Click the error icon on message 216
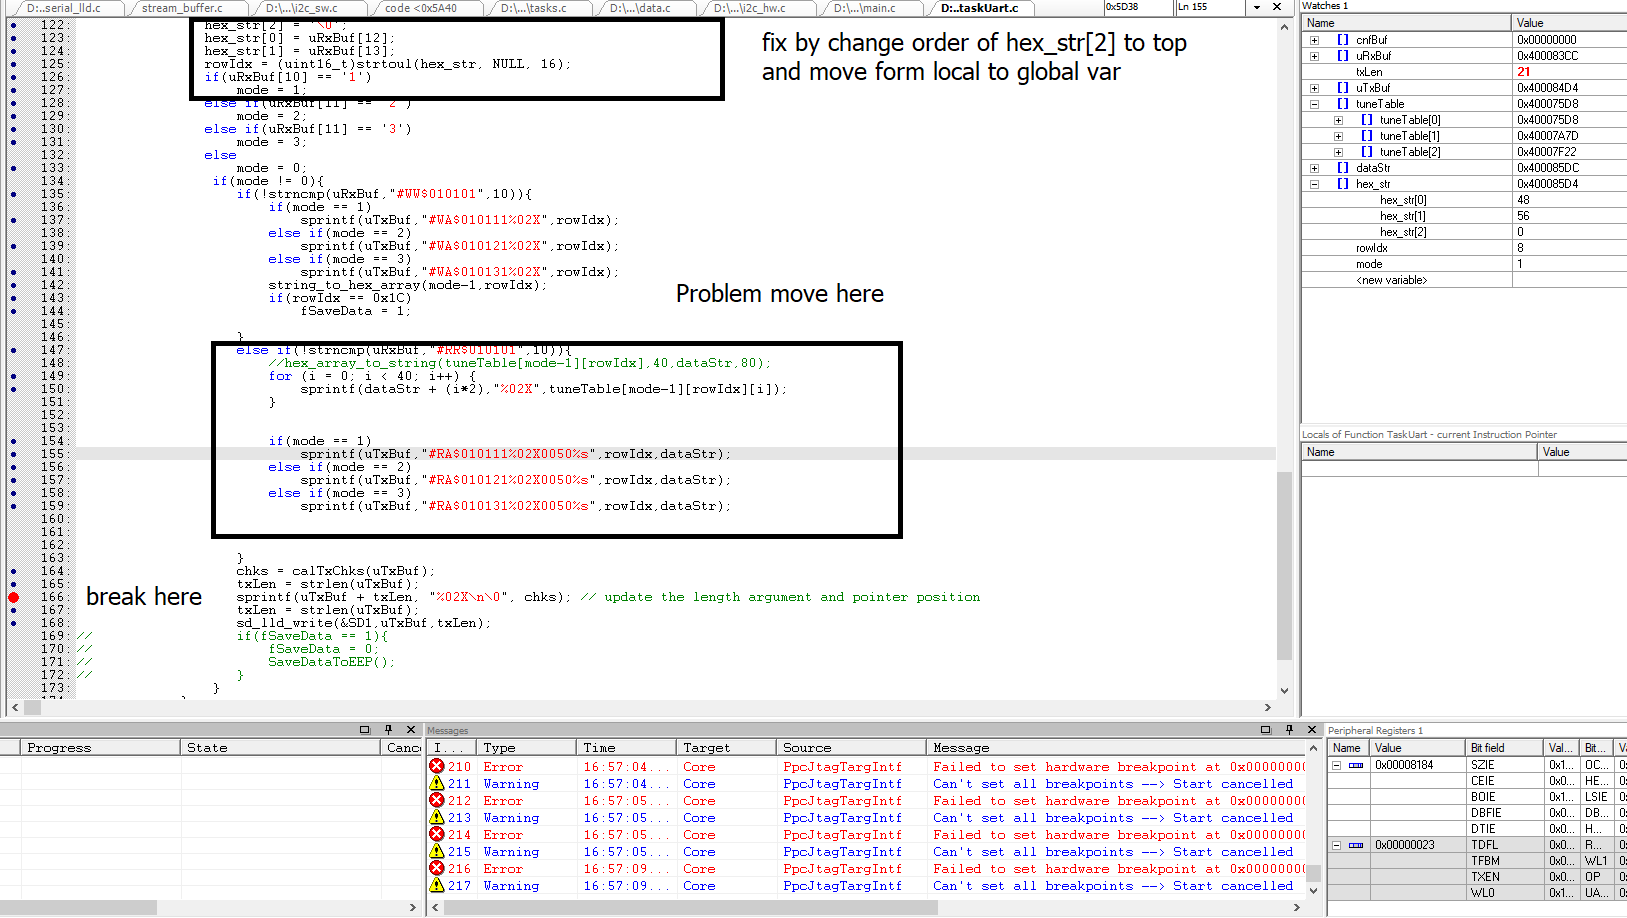Screen dimensions: 1627x918 tap(436, 868)
